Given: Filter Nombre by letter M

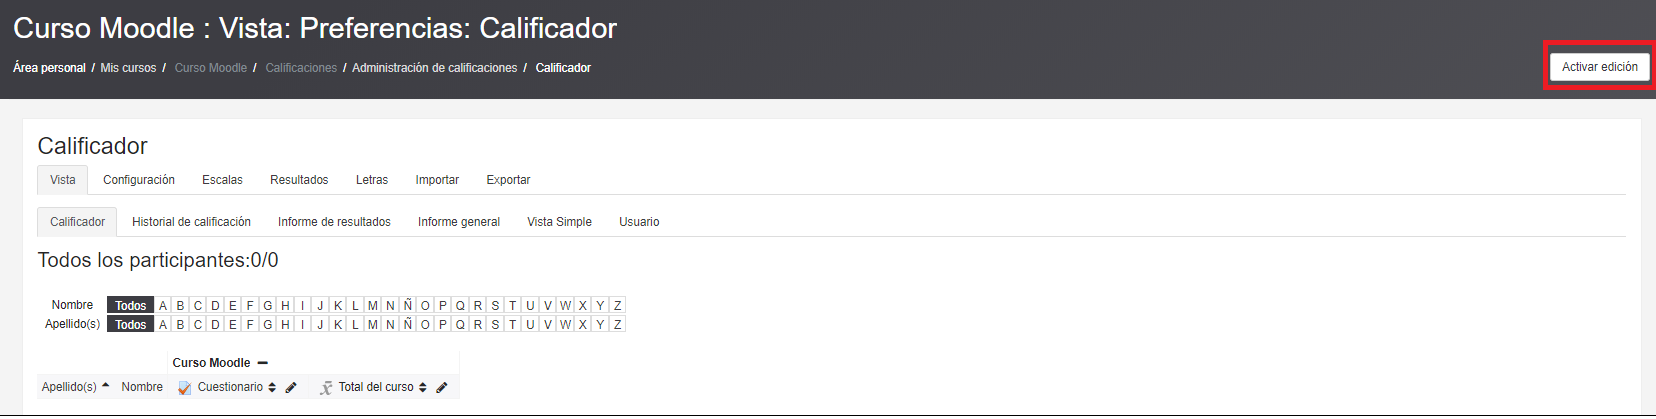Looking at the screenshot, I should tap(373, 306).
